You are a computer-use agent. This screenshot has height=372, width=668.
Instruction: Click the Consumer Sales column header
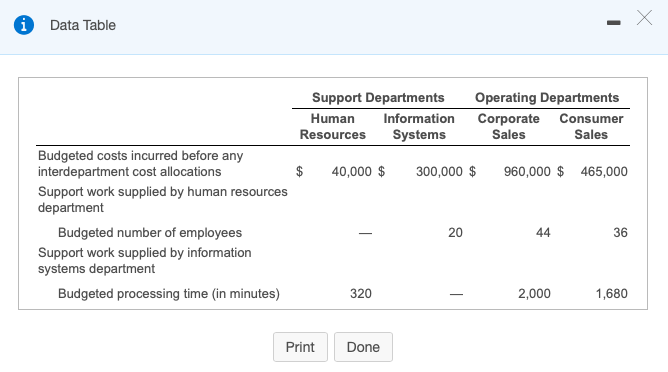(591, 127)
